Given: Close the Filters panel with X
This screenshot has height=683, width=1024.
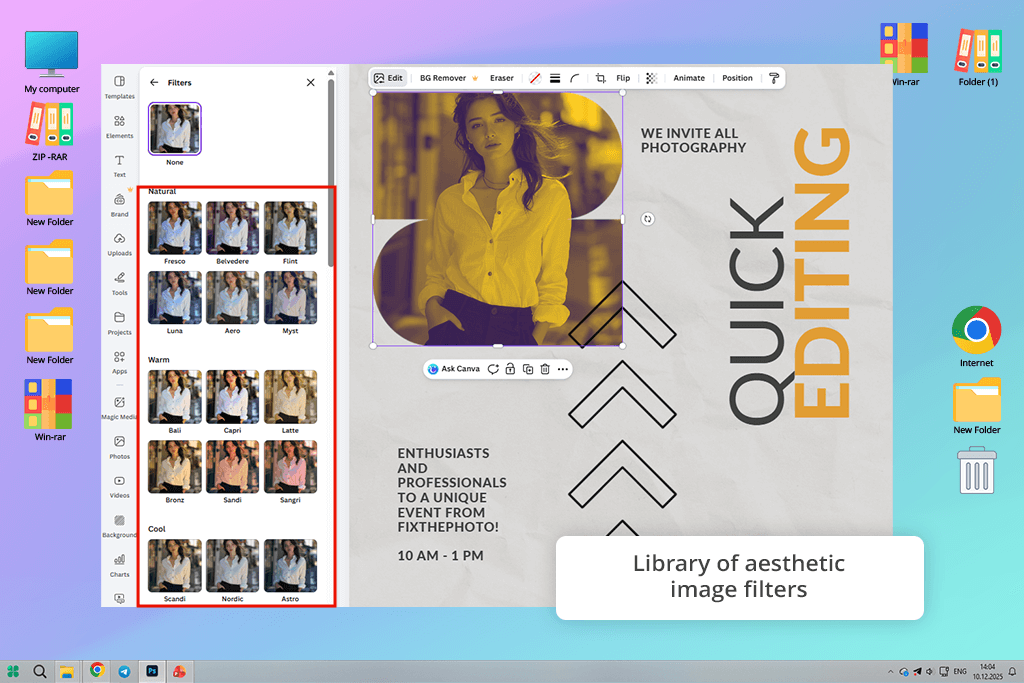Looking at the screenshot, I should point(311,82).
